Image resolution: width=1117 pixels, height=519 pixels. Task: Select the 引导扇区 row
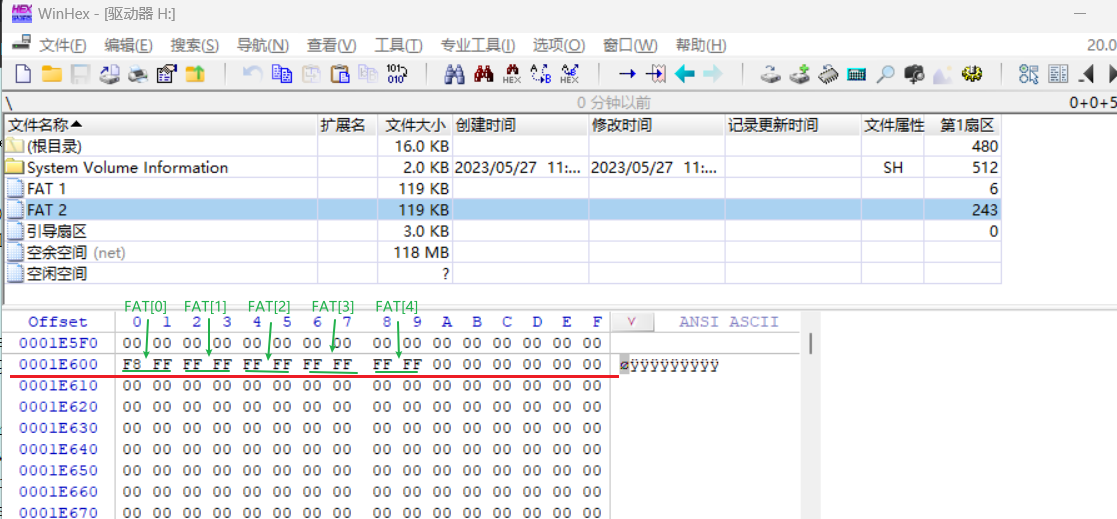502,231
